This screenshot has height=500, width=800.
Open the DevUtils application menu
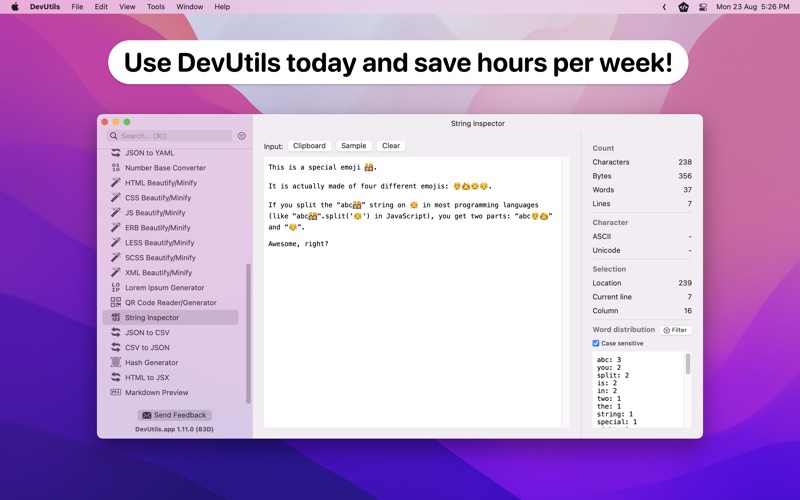45,7
